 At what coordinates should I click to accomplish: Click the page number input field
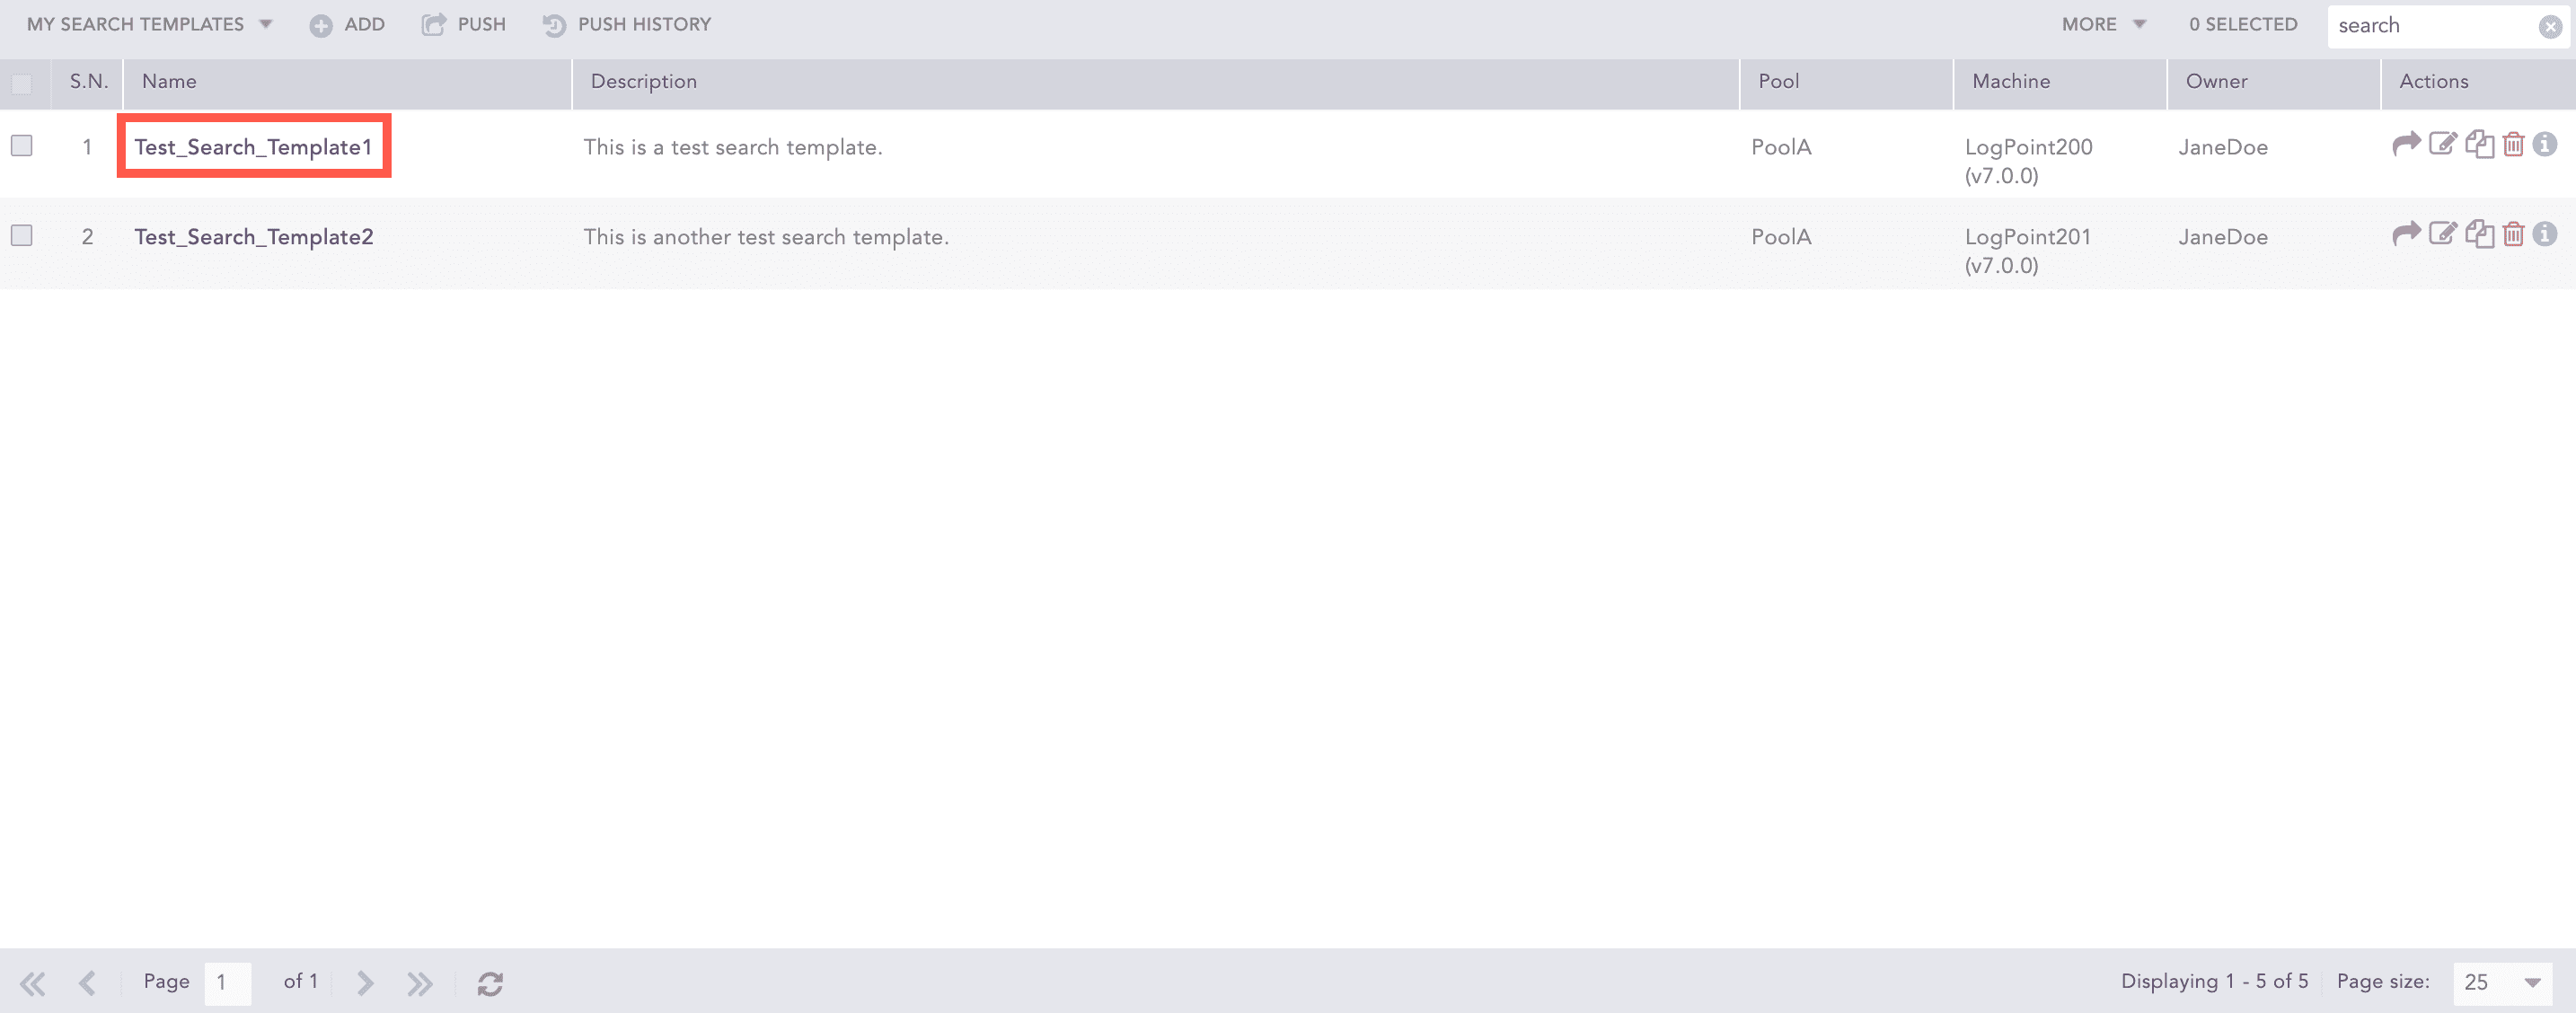(x=227, y=983)
